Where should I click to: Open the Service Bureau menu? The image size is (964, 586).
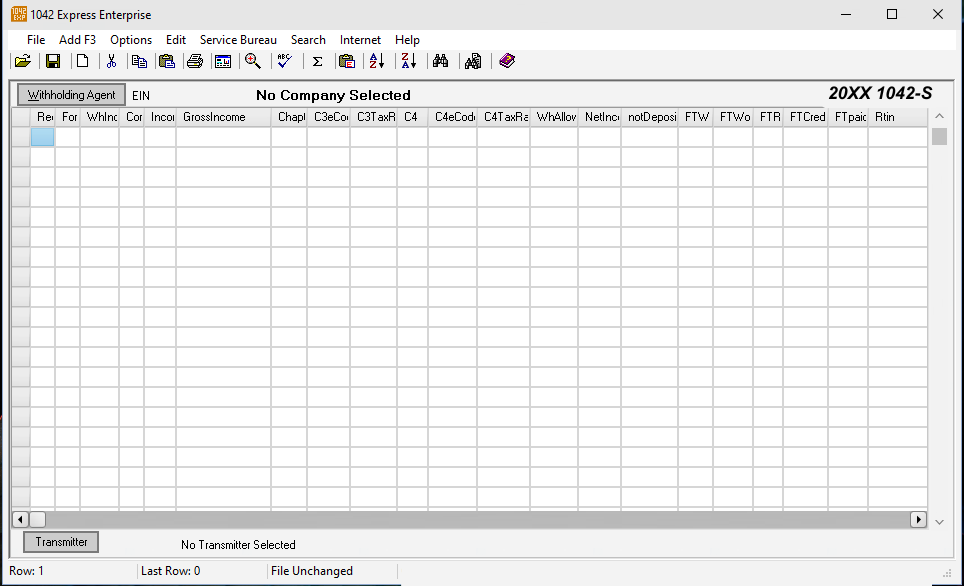(238, 40)
